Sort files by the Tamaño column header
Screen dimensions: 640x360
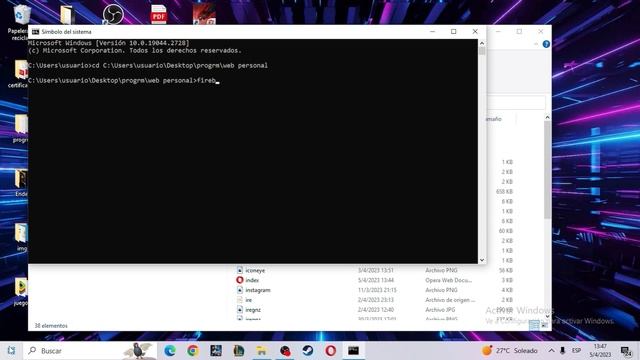(x=493, y=119)
